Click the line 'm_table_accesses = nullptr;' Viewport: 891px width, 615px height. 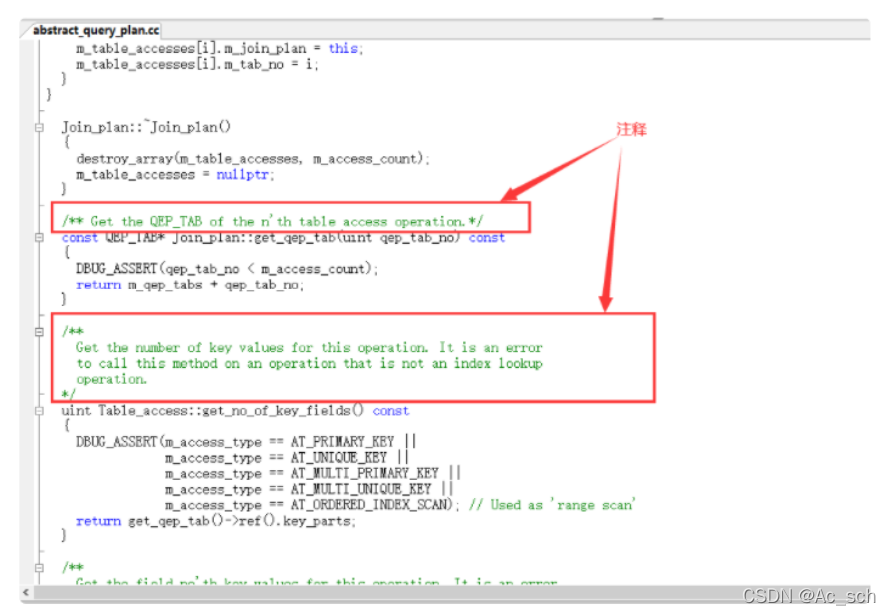click(175, 174)
